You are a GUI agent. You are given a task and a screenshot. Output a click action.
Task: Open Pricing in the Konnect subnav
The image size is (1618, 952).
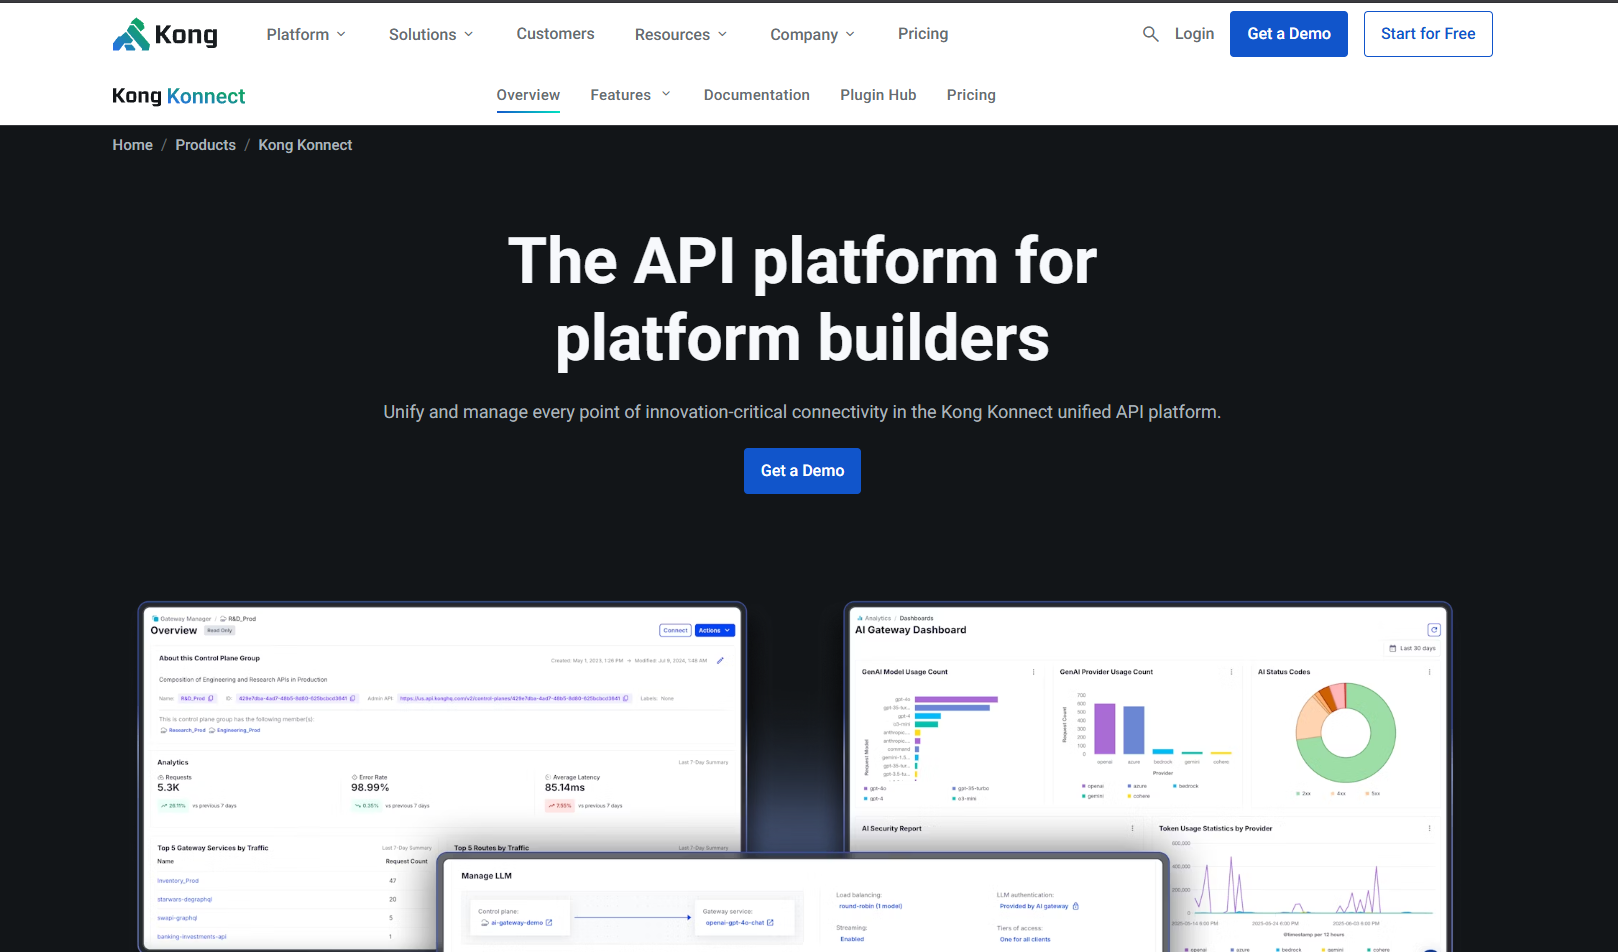tap(971, 95)
